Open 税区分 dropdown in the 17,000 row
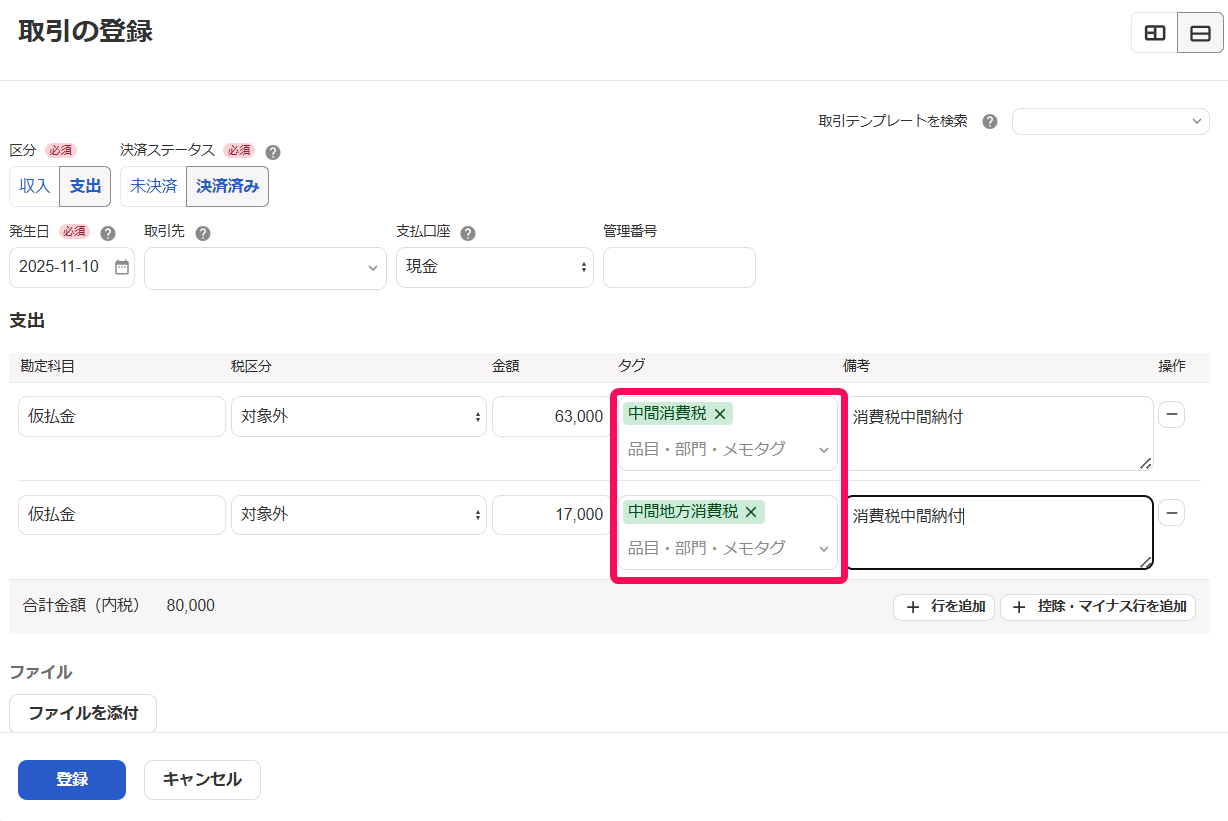 [359, 514]
